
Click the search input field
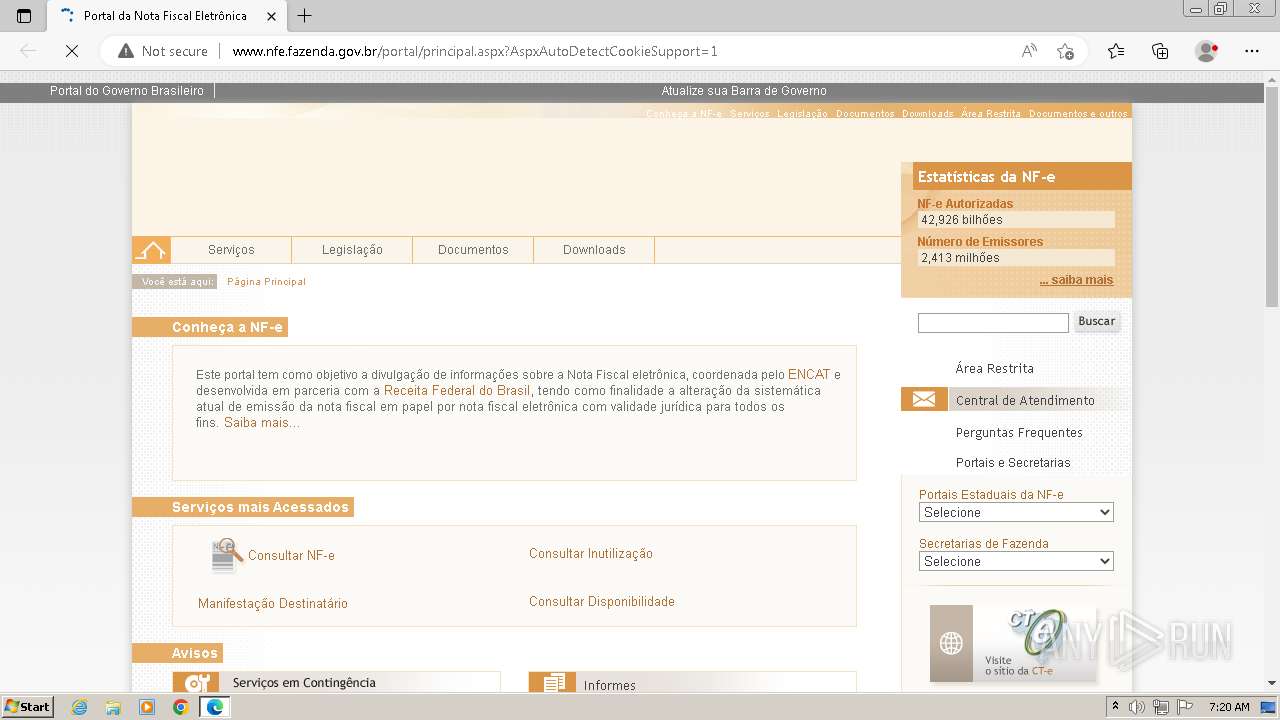(x=993, y=322)
